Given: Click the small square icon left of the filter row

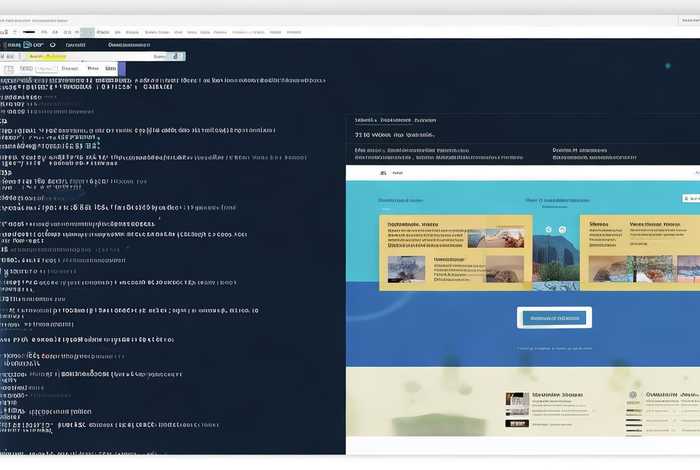Looking at the screenshot, I should pos(9,69).
